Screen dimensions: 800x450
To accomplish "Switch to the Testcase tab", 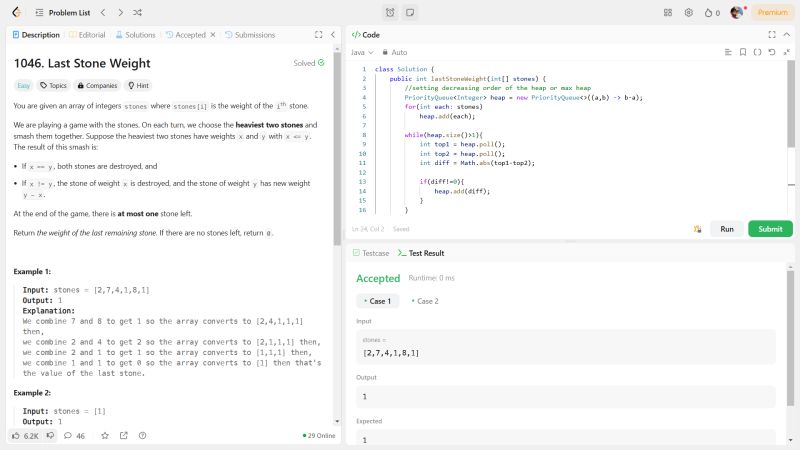I will pyautogui.click(x=371, y=253).
